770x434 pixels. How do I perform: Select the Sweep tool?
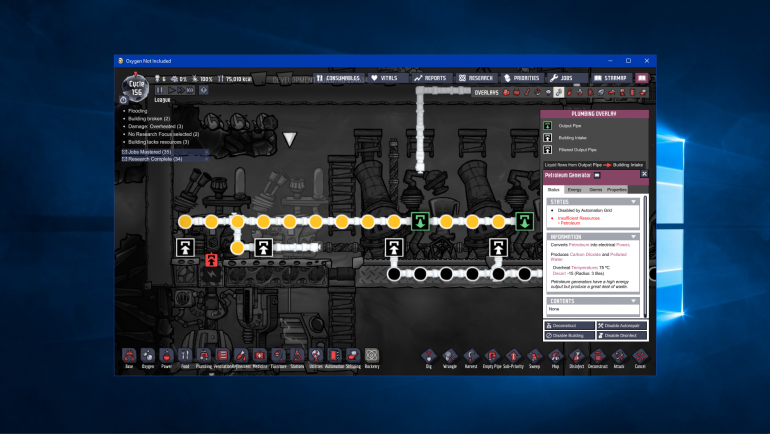click(534, 355)
